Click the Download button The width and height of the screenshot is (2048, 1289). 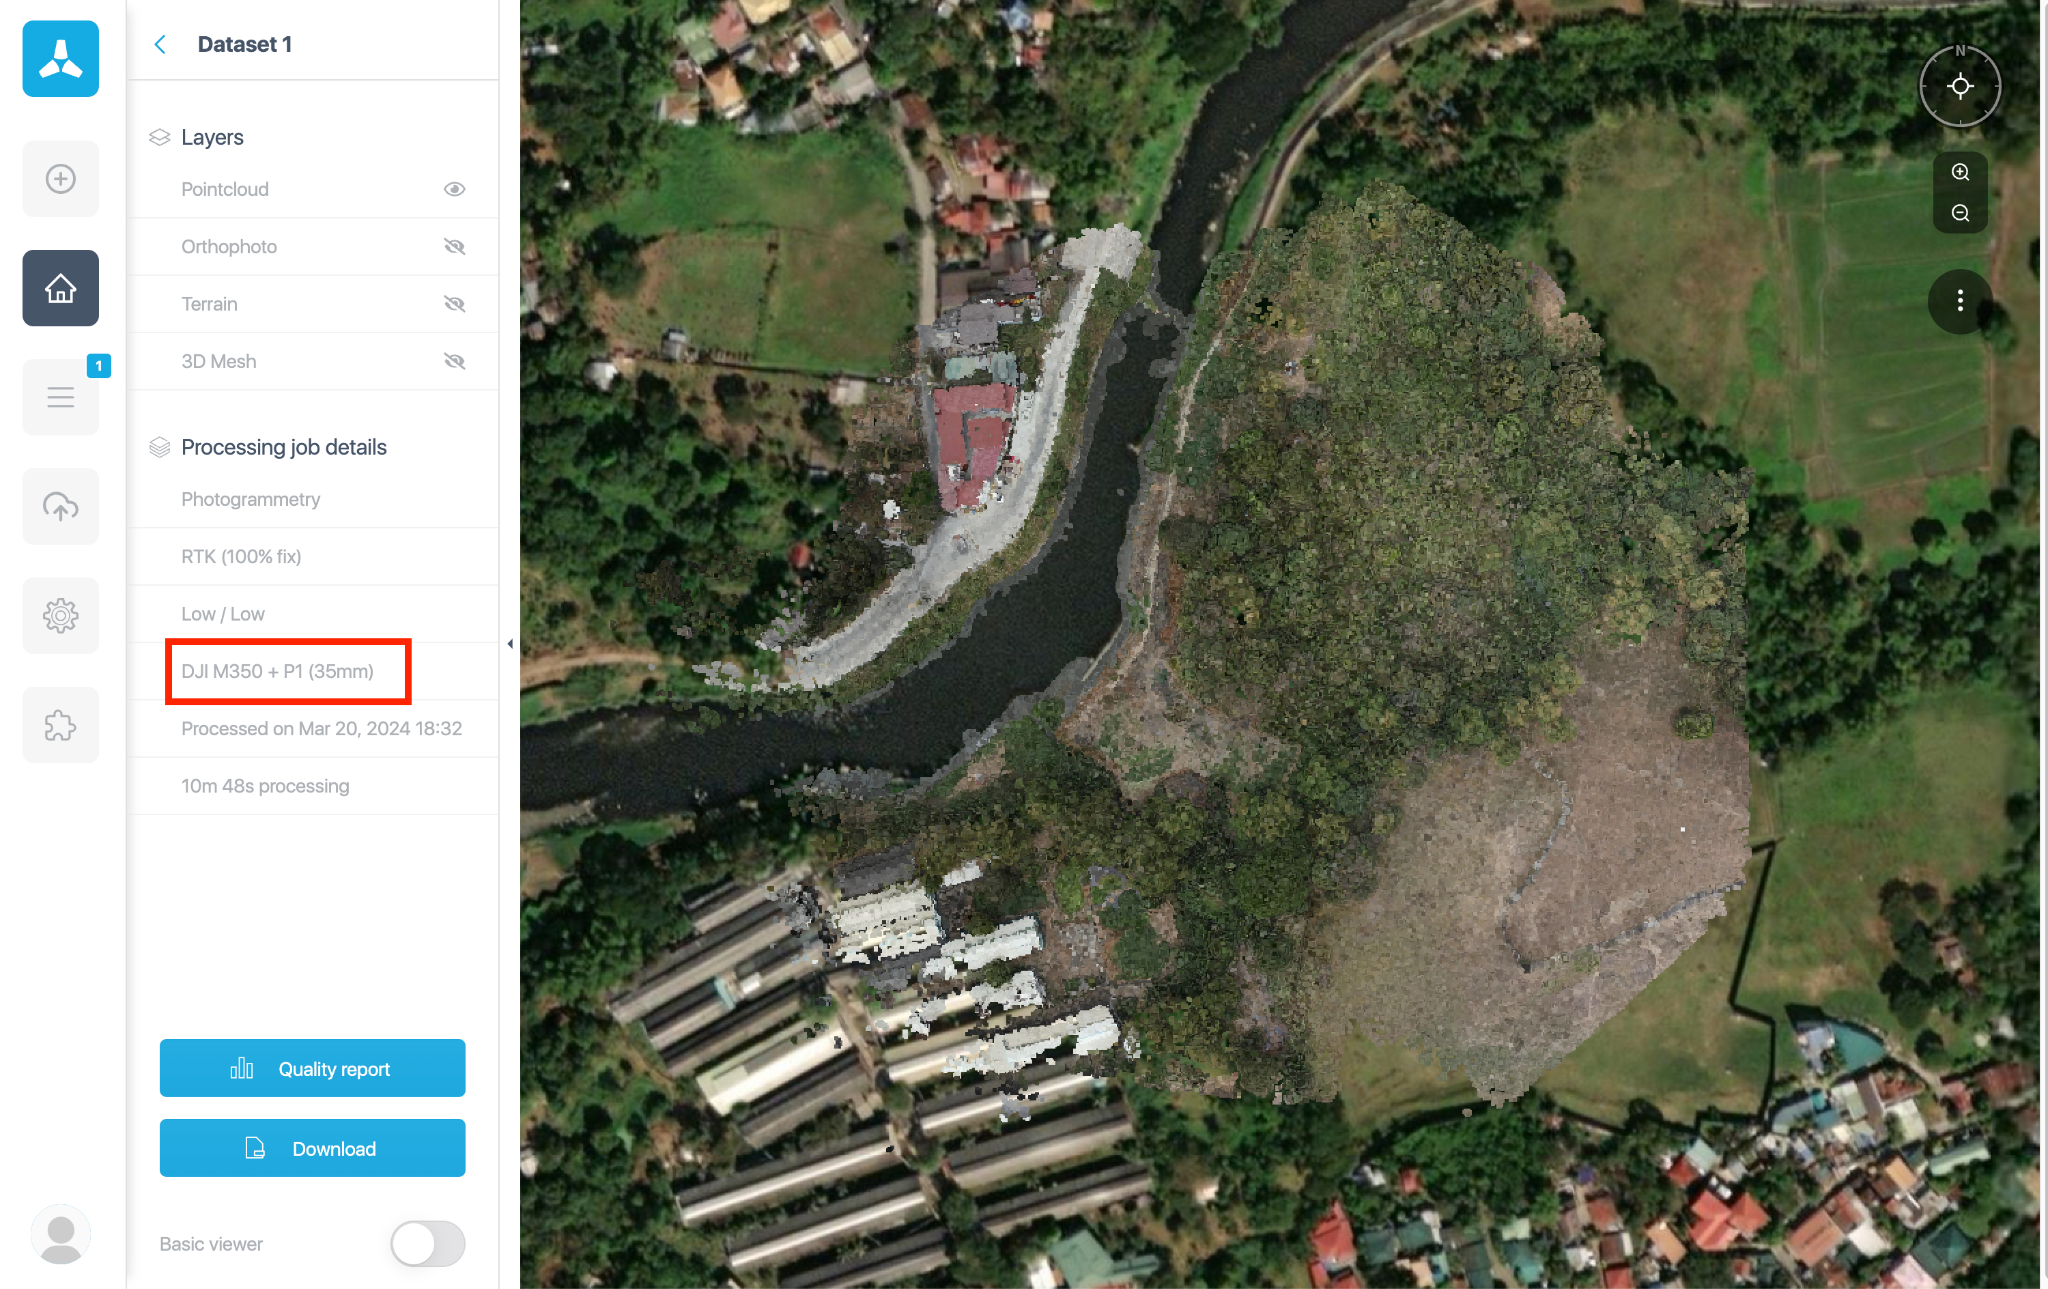(313, 1148)
